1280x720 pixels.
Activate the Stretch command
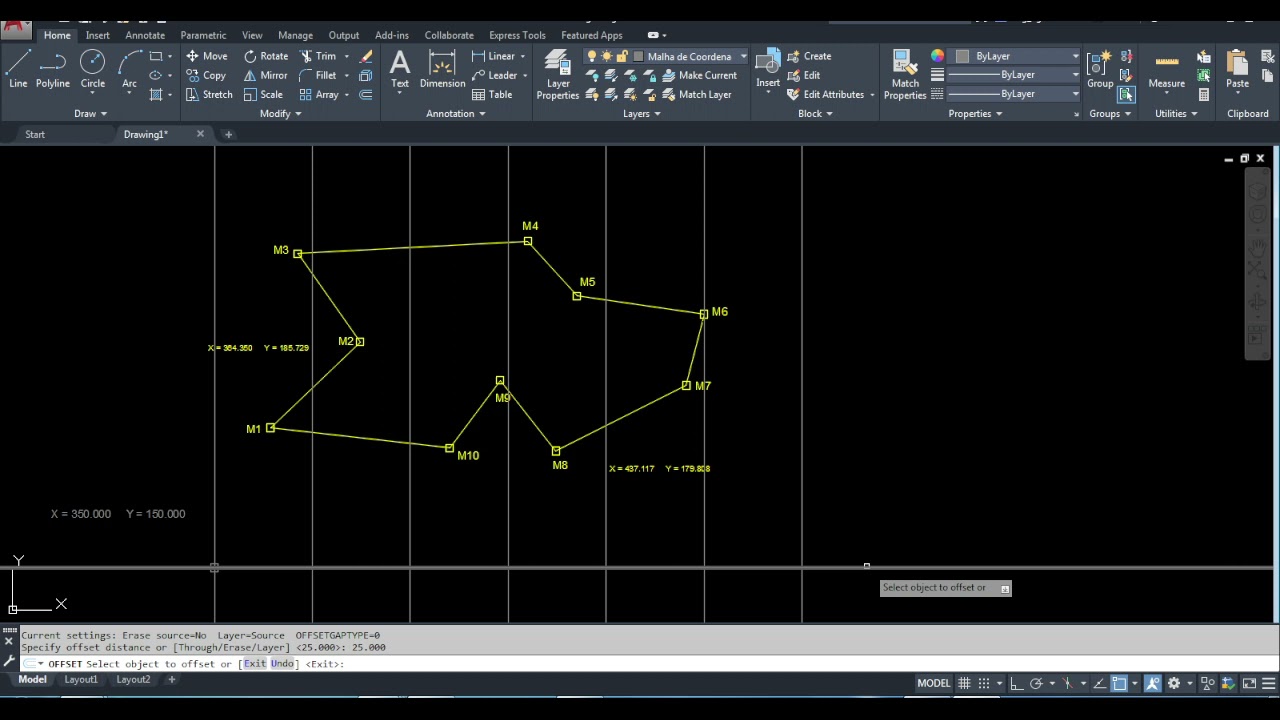coord(209,94)
